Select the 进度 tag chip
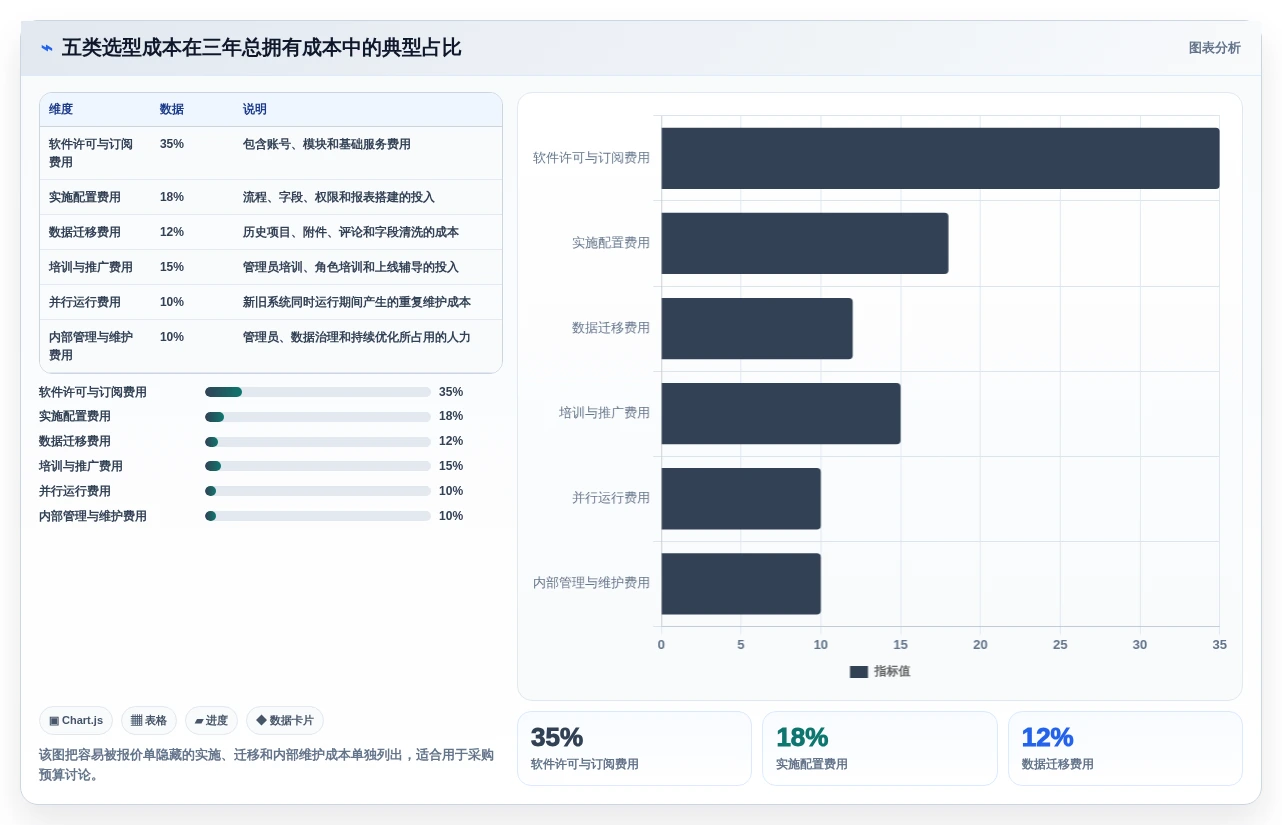This screenshot has width=1282, height=825. click(x=211, y=720)
